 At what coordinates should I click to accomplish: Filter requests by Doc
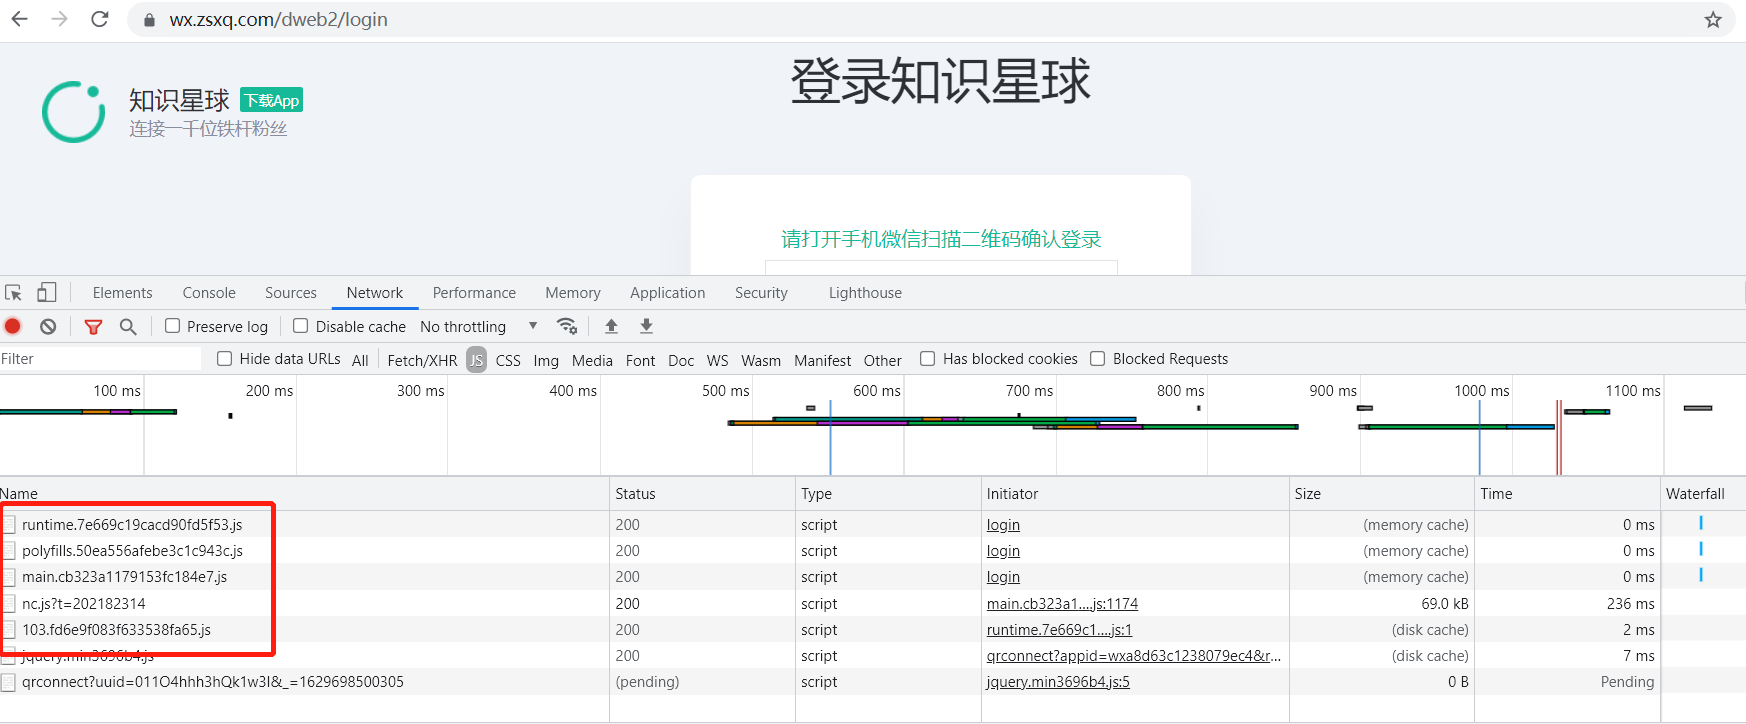[681, 361]
